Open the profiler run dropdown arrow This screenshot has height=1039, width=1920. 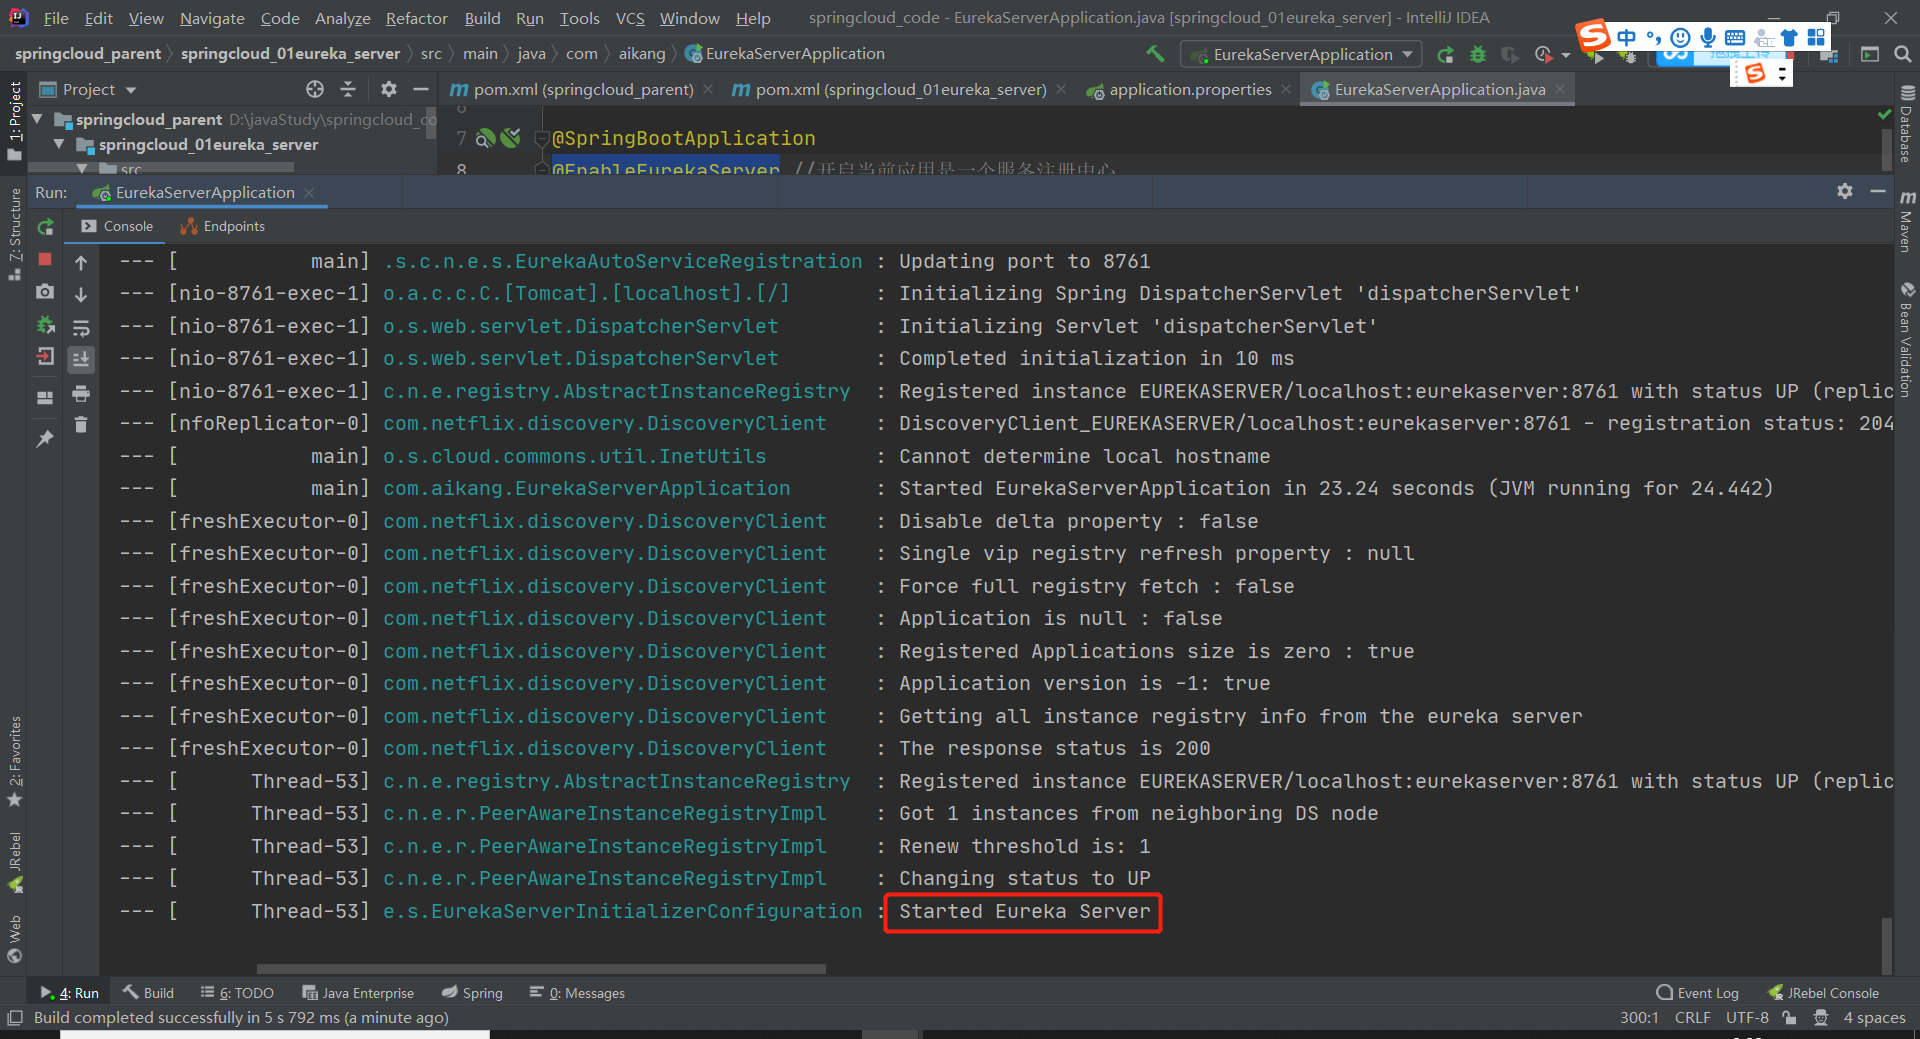[1566, 55]
